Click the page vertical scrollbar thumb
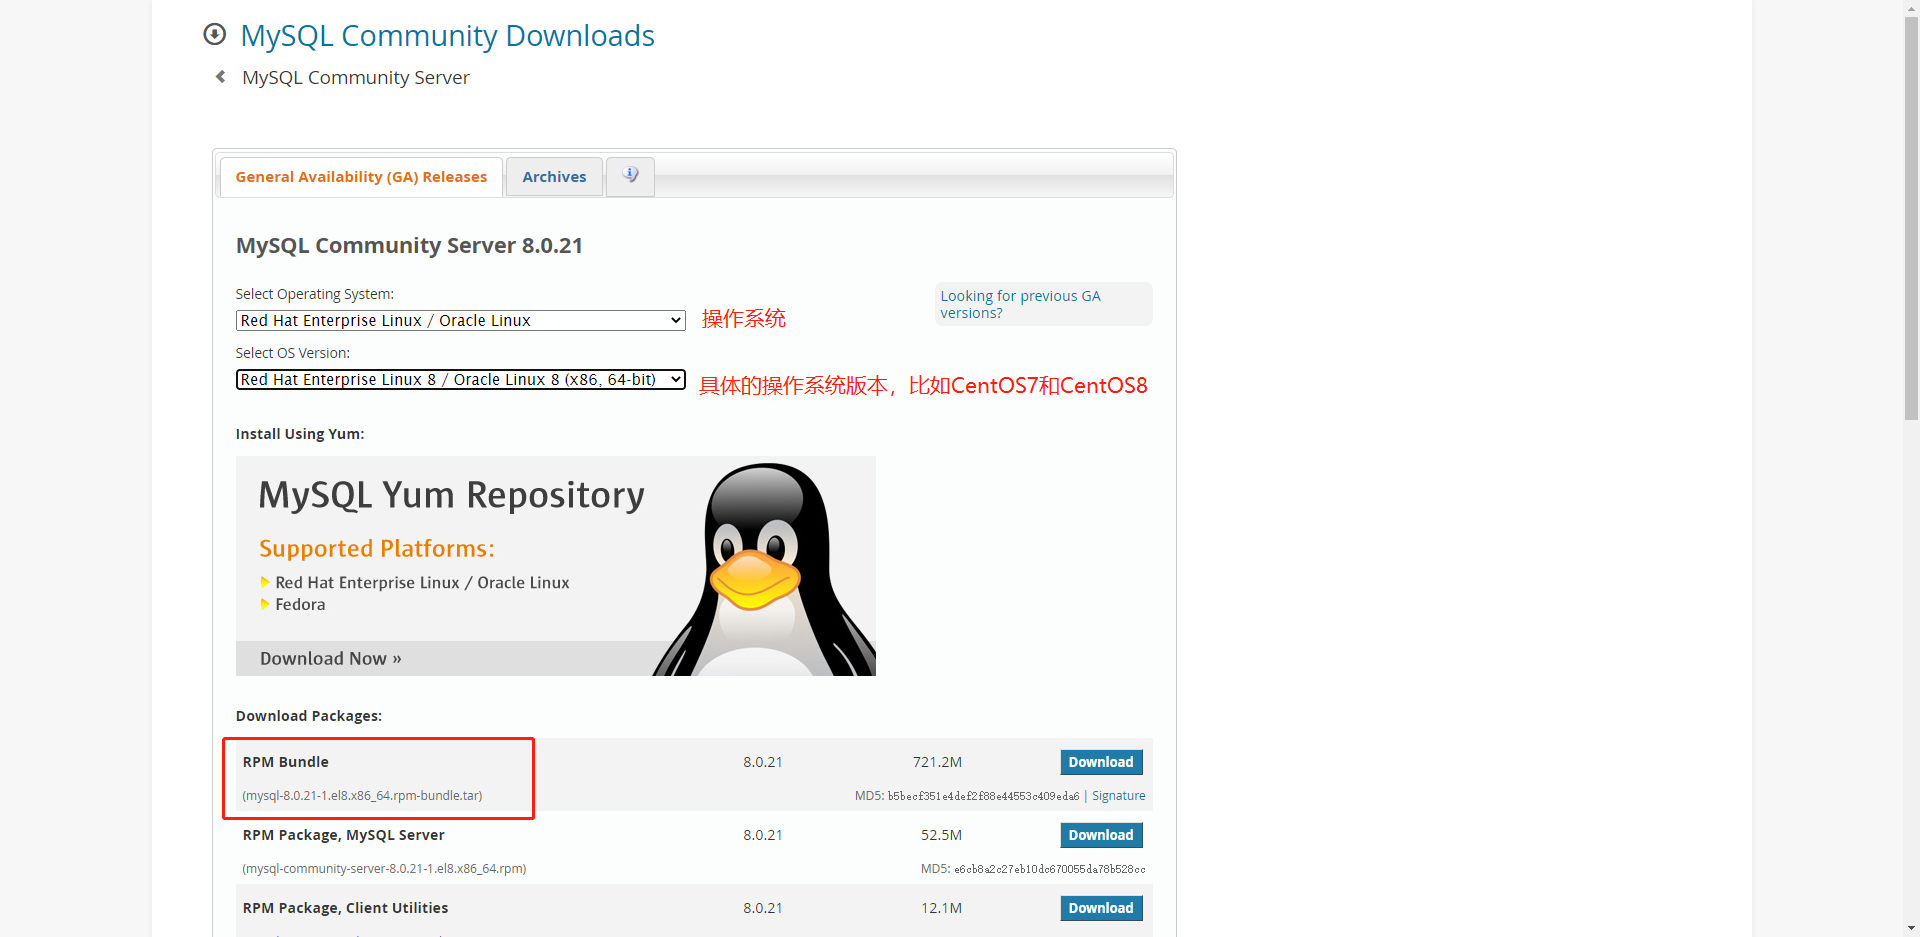Image resolution: width=1920 pixels, height=937 pixels. coord(1911,218)
